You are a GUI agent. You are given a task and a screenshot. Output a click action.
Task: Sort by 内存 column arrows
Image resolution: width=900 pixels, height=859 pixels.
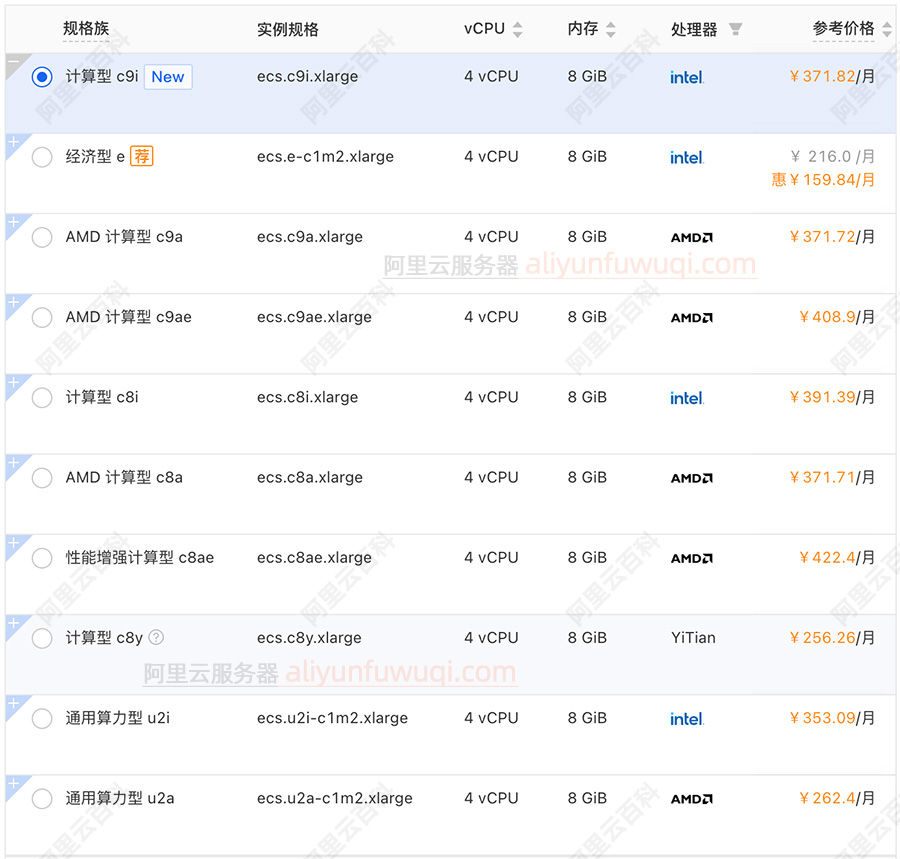click(x=610, y=30)
